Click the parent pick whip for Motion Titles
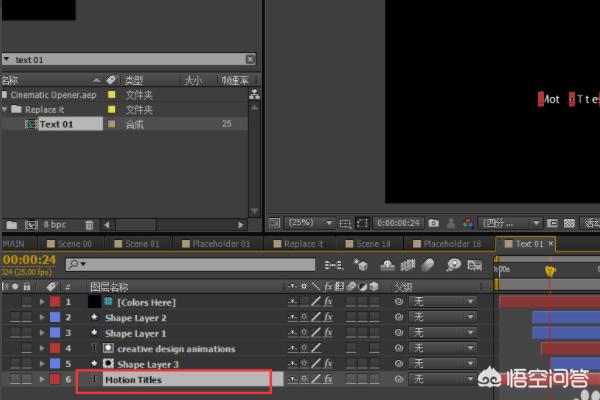Viewport: 600px width, 400px height. pyautogui.click(x=398, y=380)
